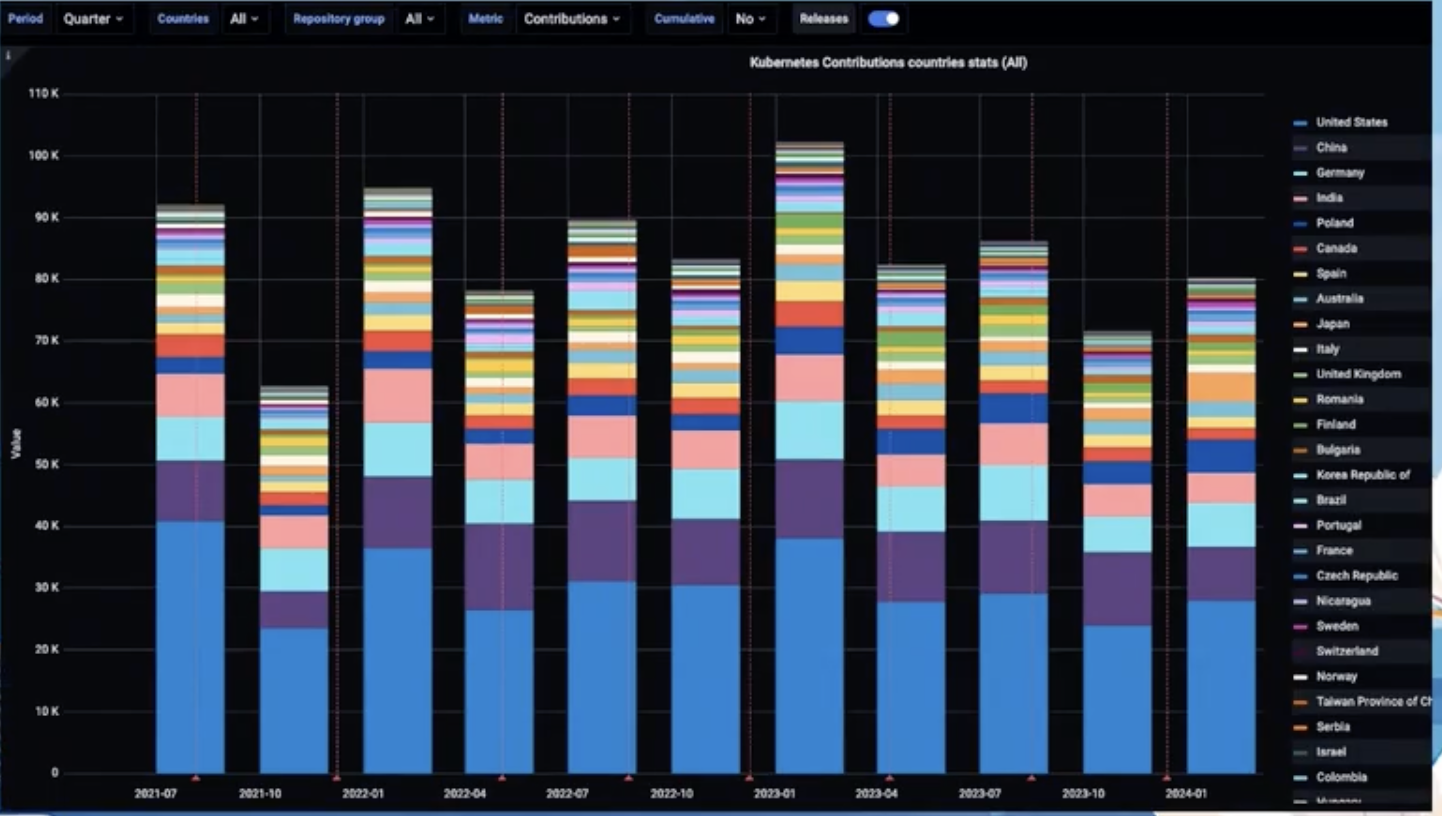
Task: Isolate the India series in the legend
Action: coord(1329,198)
